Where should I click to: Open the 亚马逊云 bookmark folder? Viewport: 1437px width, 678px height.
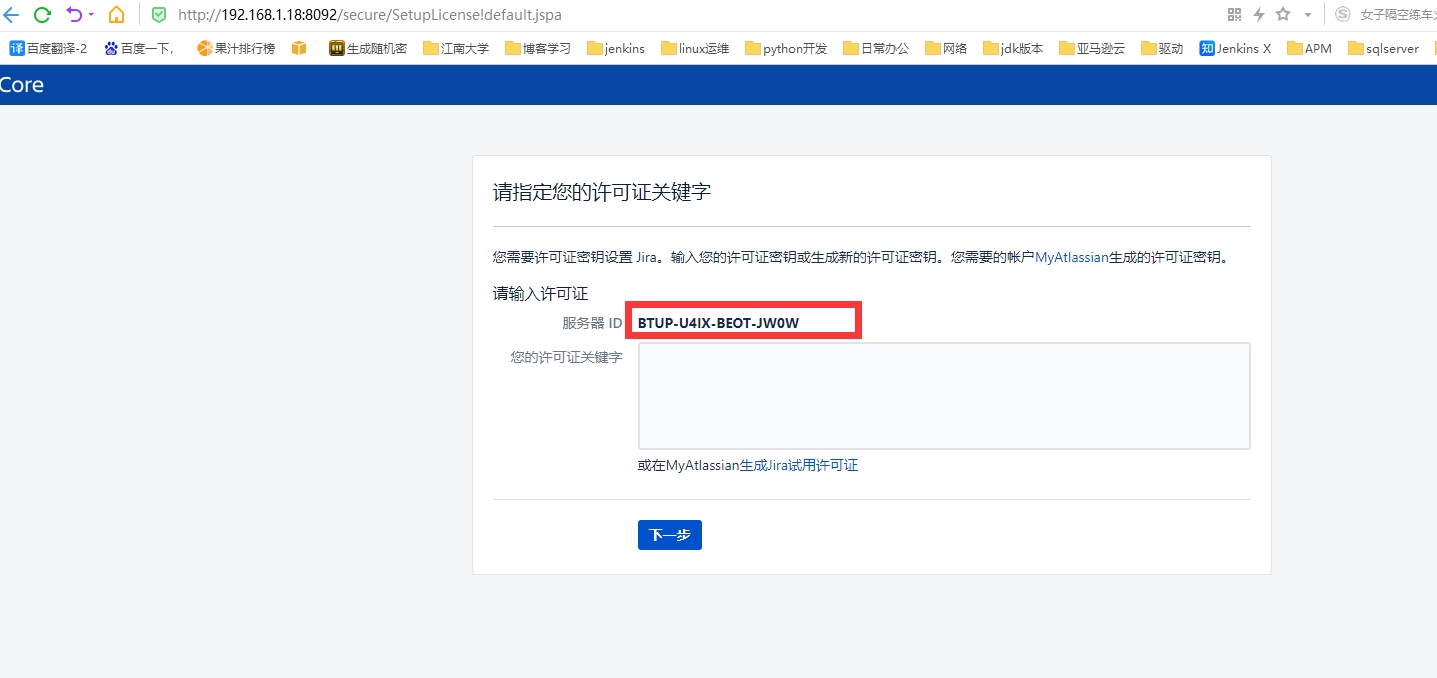[1093, 48]
